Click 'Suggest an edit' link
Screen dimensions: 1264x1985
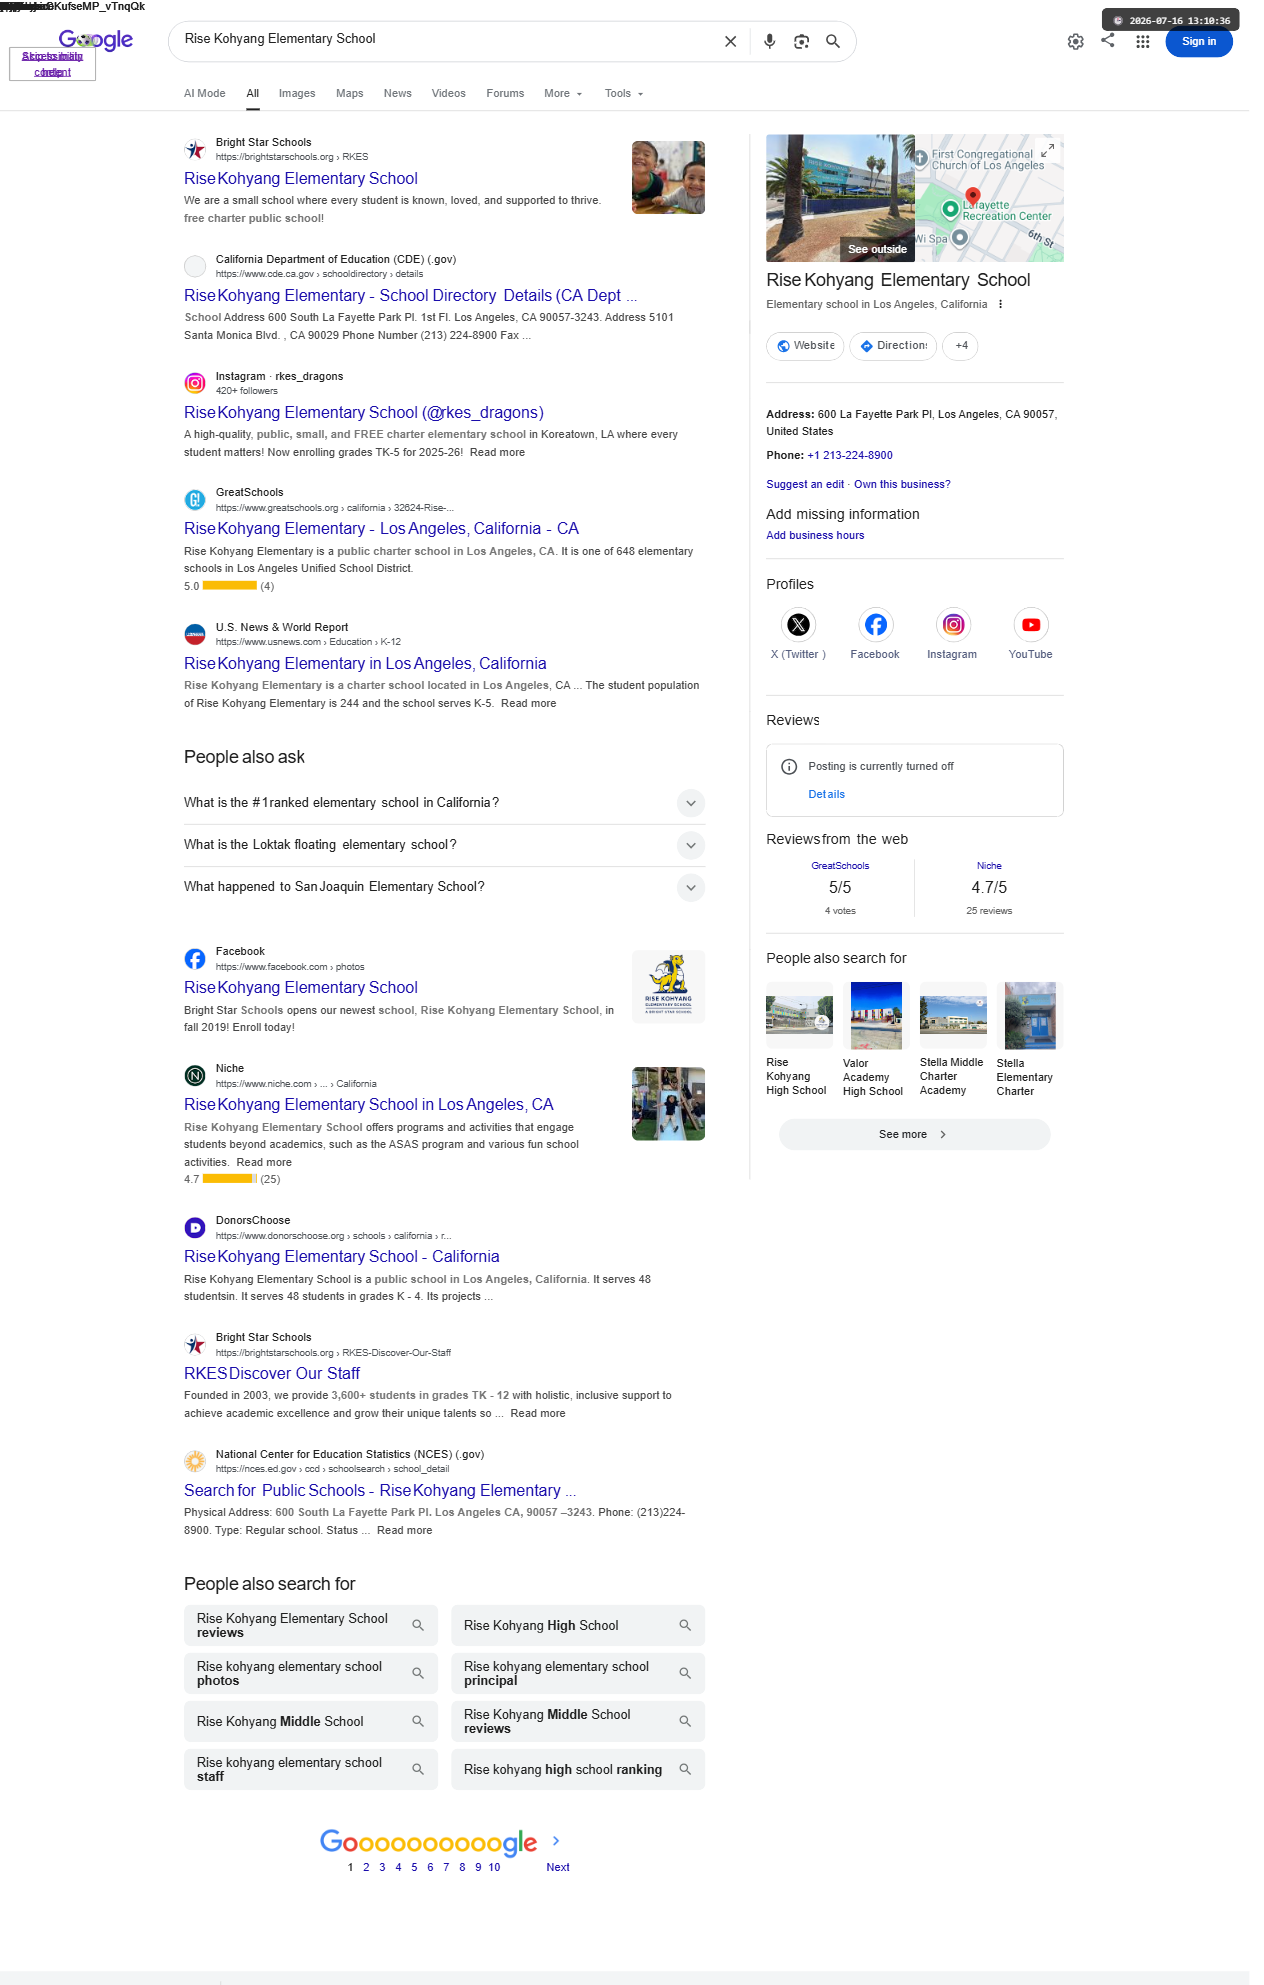coord(805,485)
